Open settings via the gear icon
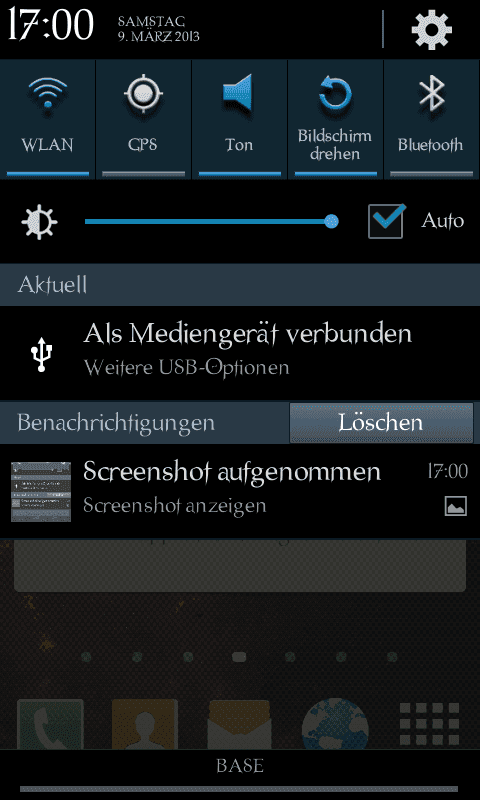The height and width of the screenshot is (800, 480). (432, 30)
